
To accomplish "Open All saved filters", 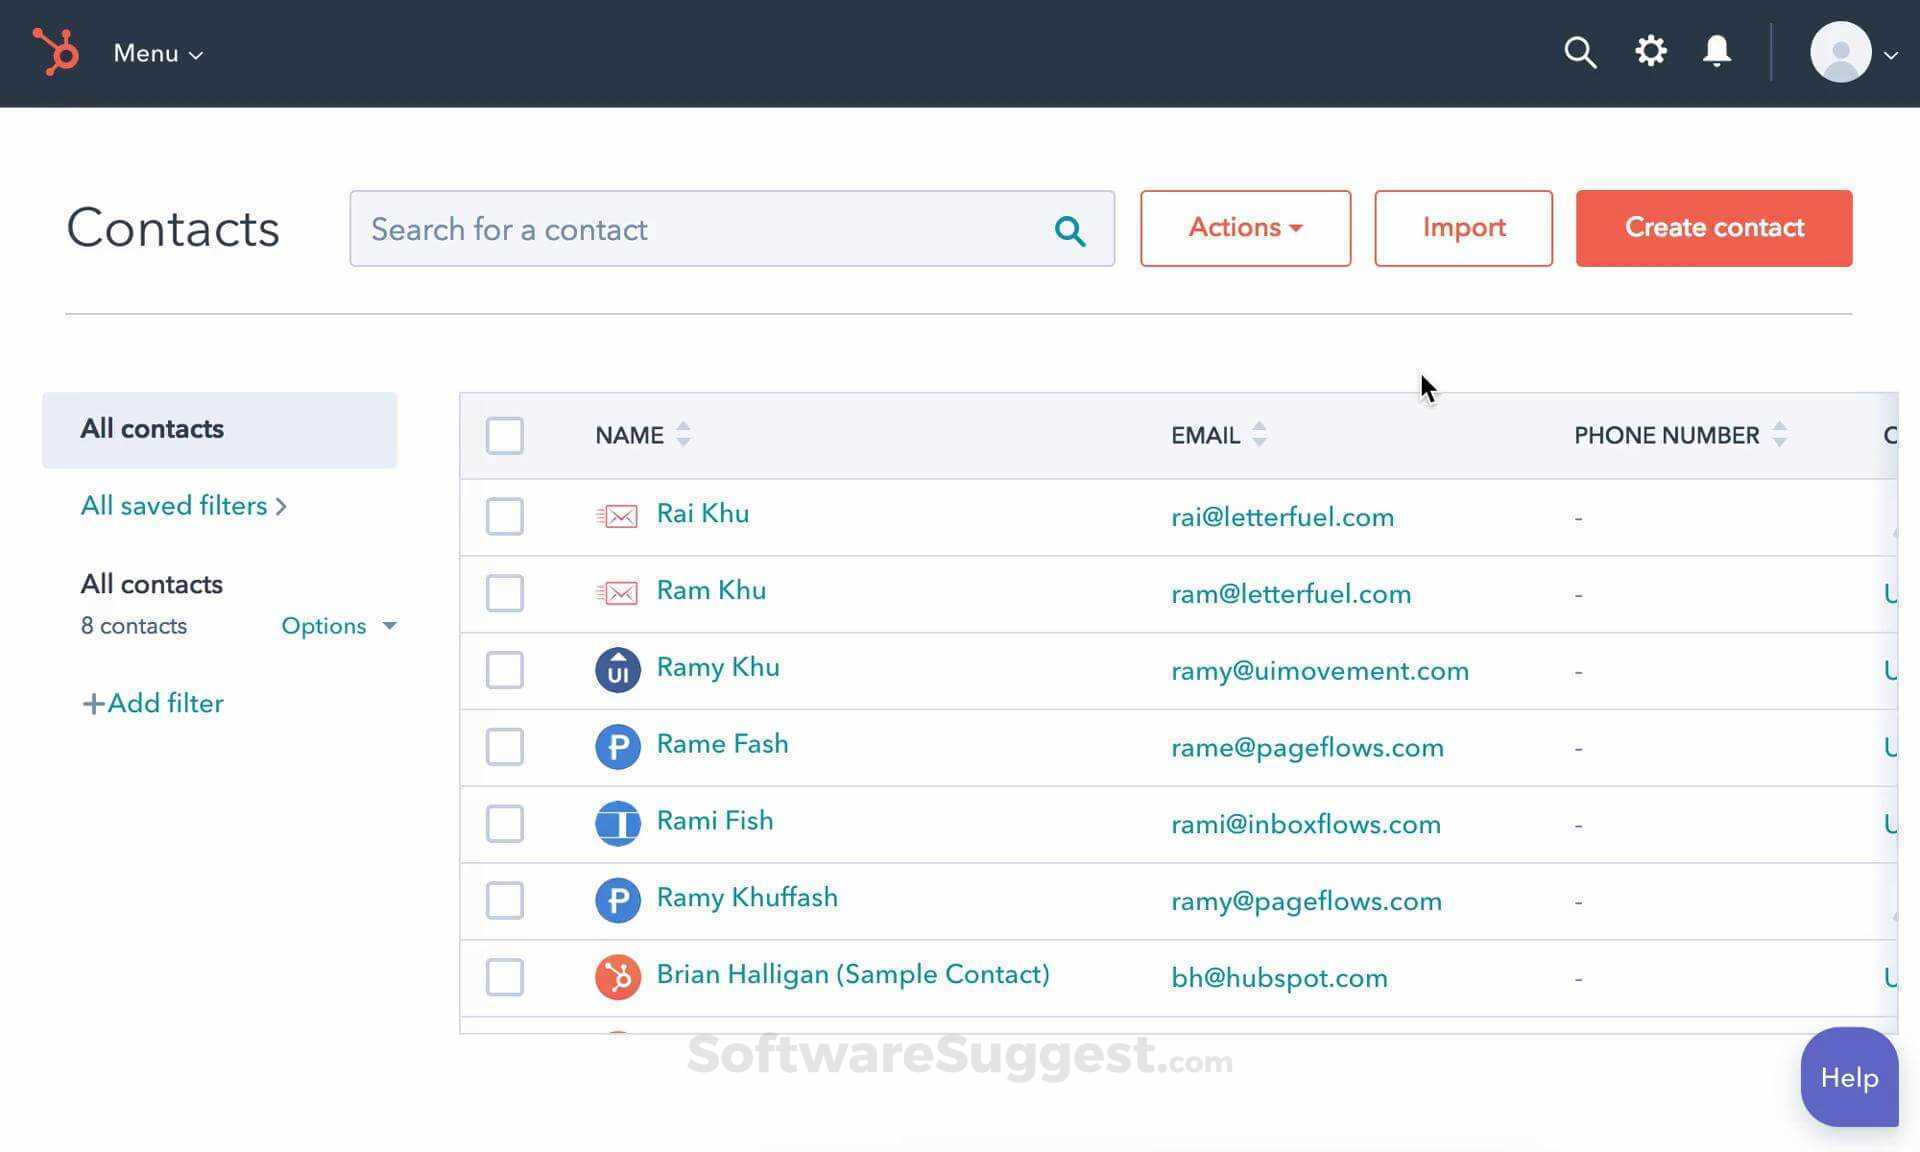I will 183,506.
